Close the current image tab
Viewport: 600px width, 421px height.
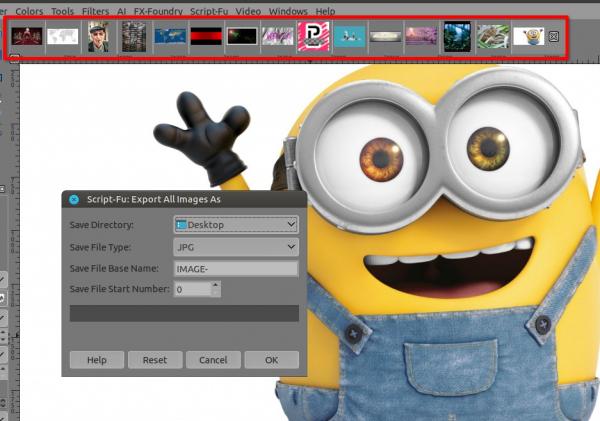pos(553,36)
